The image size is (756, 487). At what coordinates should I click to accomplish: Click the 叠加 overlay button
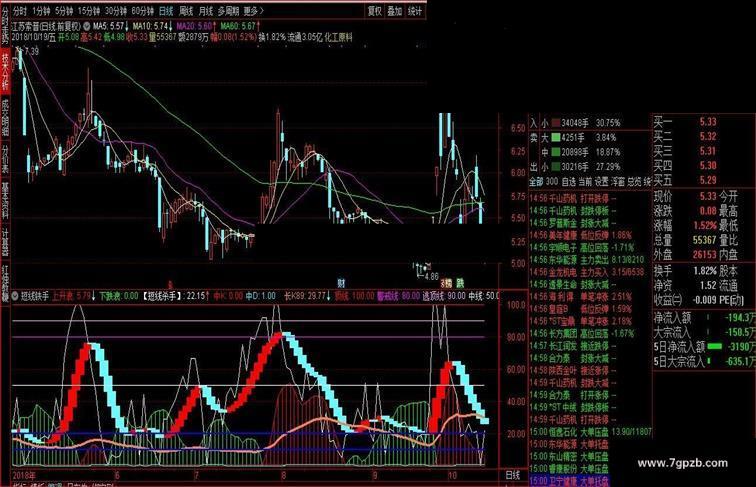pos(394,11)
